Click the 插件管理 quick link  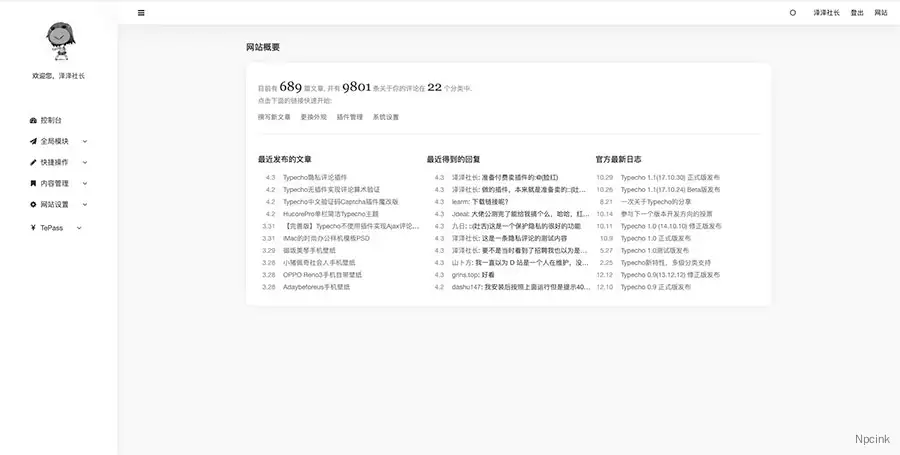pyautogui.click(x=350, y=117)
